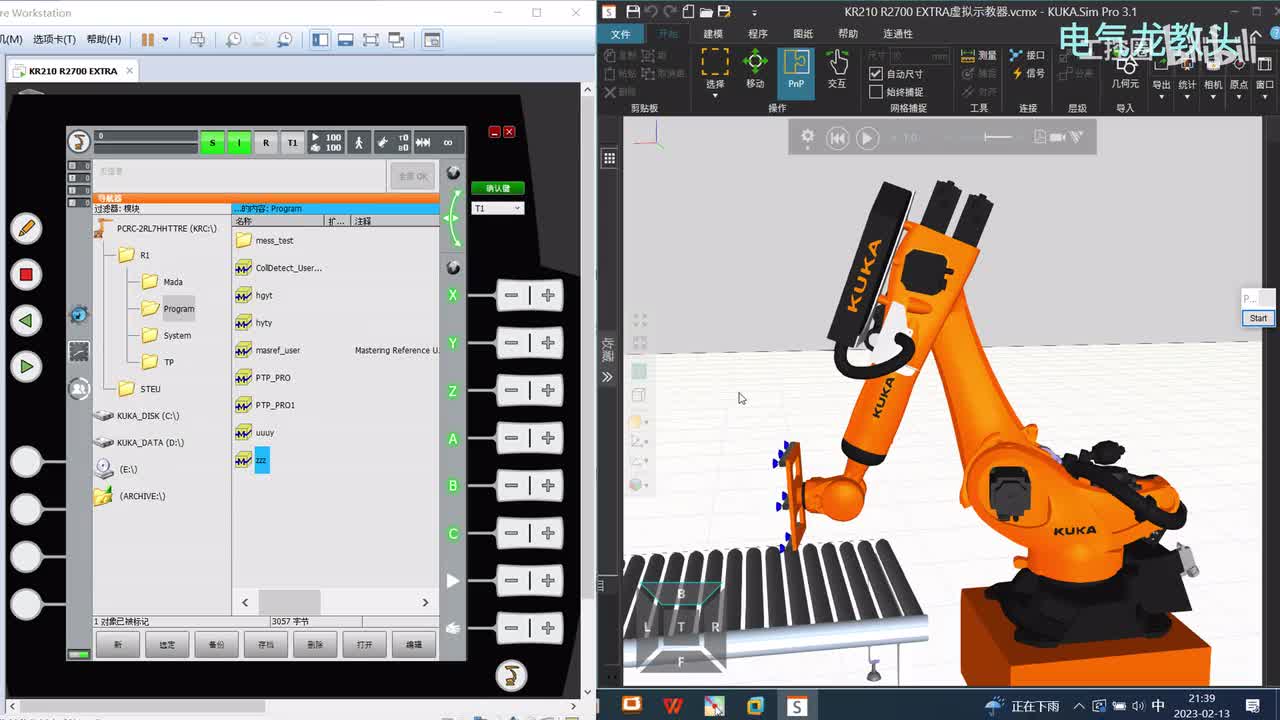Select the Program folder in navigator tree
The width and height of the screenshot is (1280, 720).
(178, 309)
